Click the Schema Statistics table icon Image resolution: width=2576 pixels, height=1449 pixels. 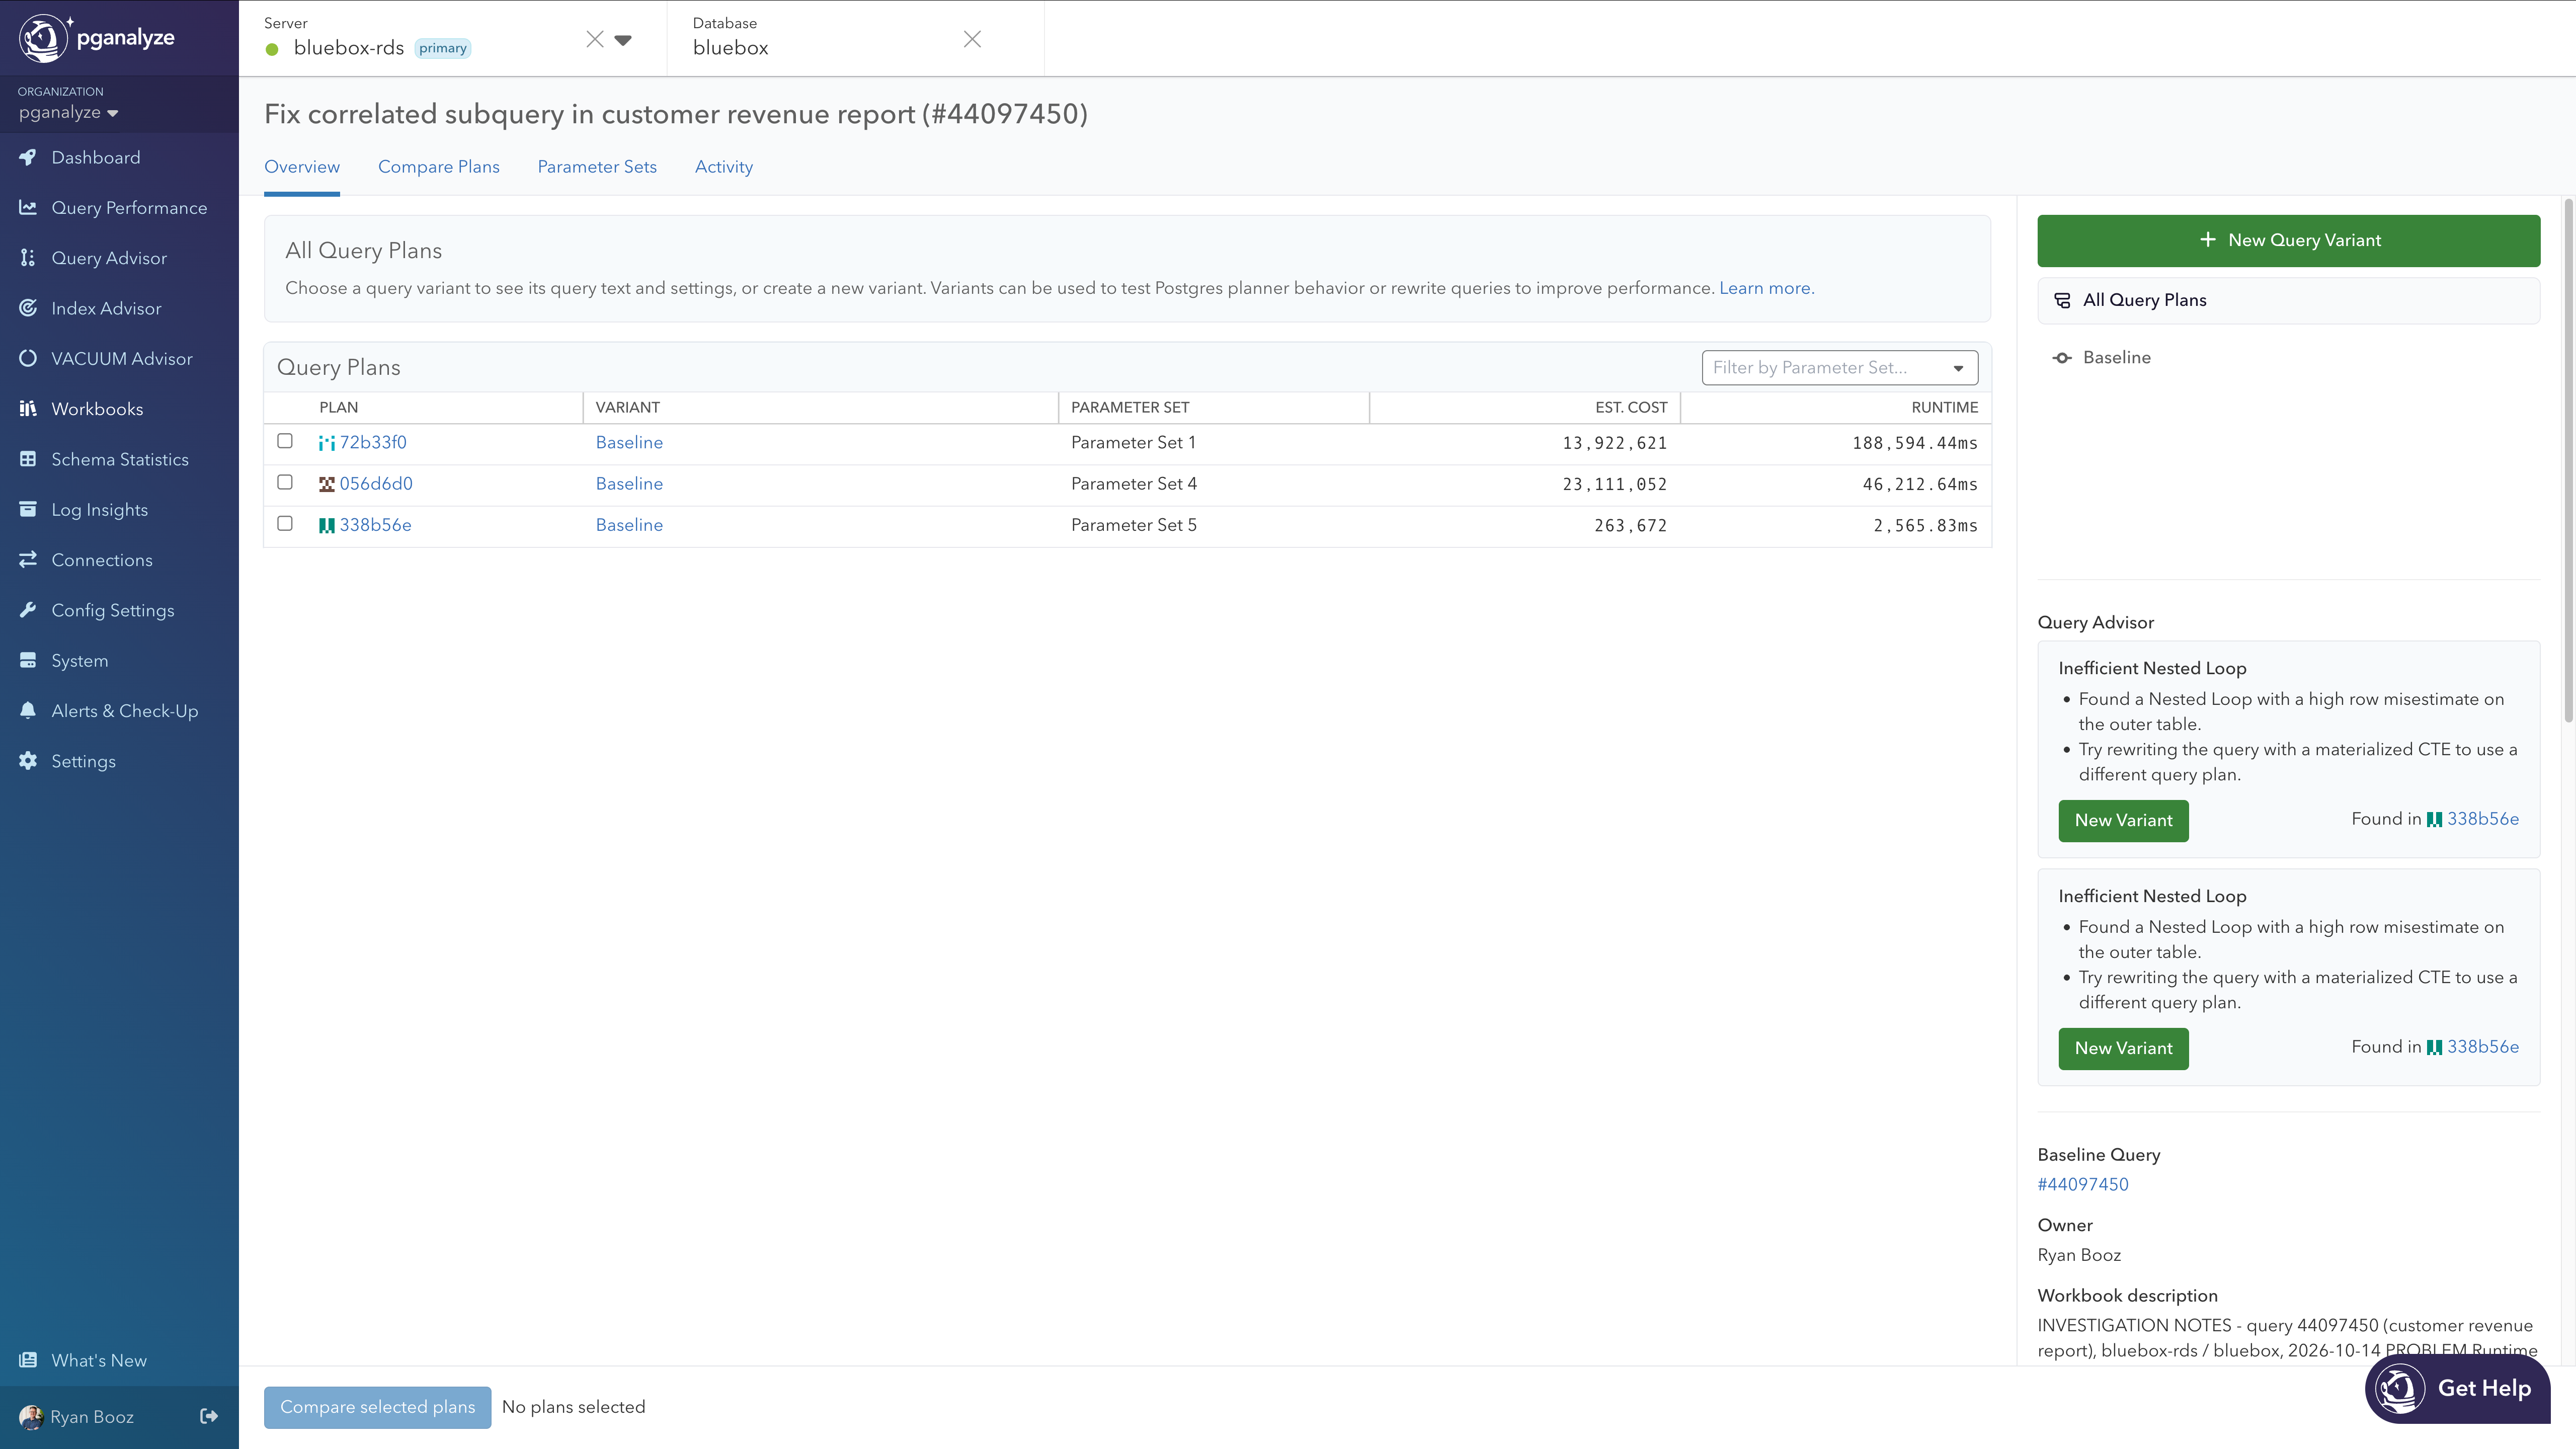point(28,459)
